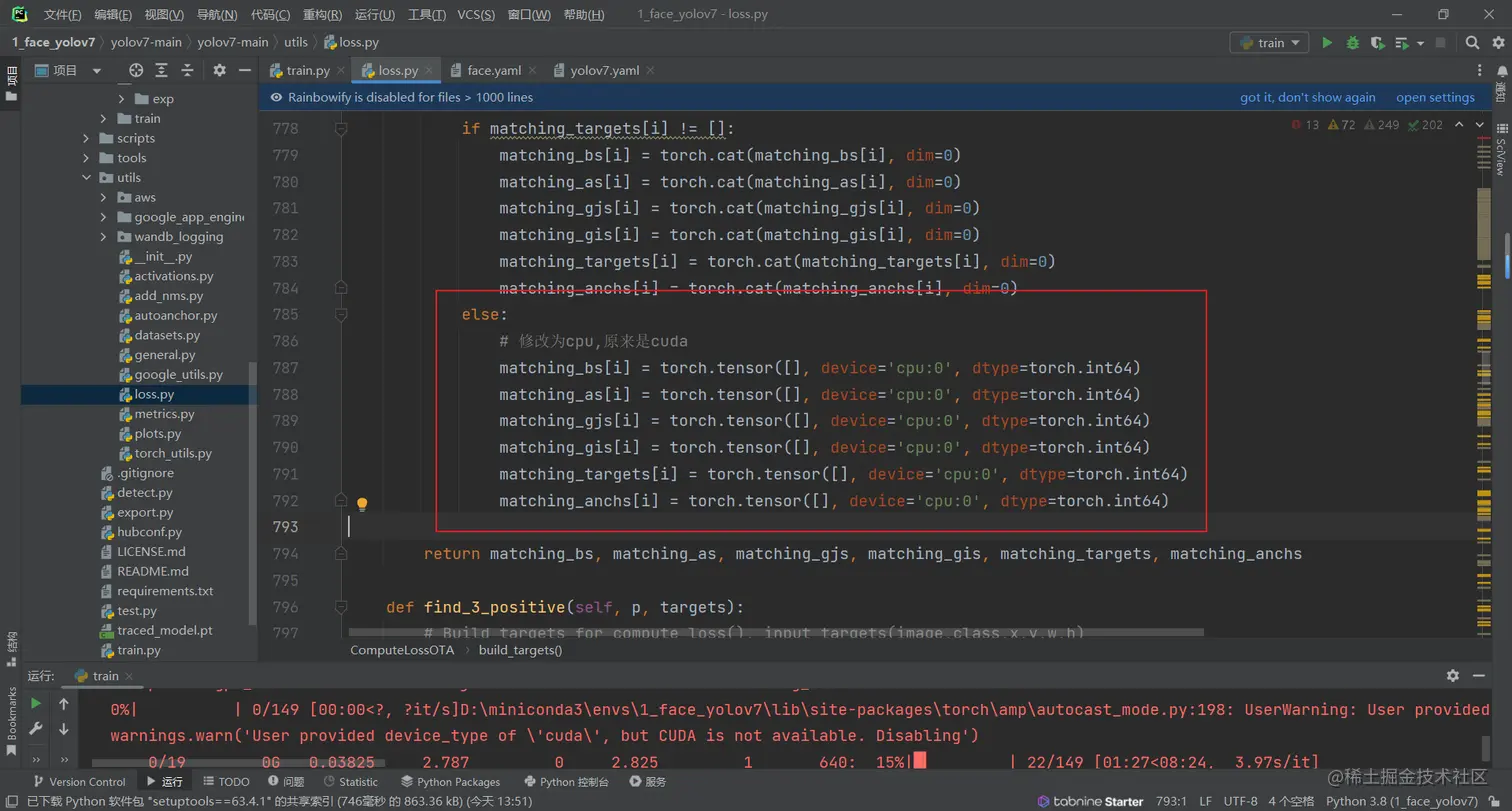The width and height of the screenshot is (1512, 811).
Task: Start debugging with the green bug icon
Action: click(1353, 43)
